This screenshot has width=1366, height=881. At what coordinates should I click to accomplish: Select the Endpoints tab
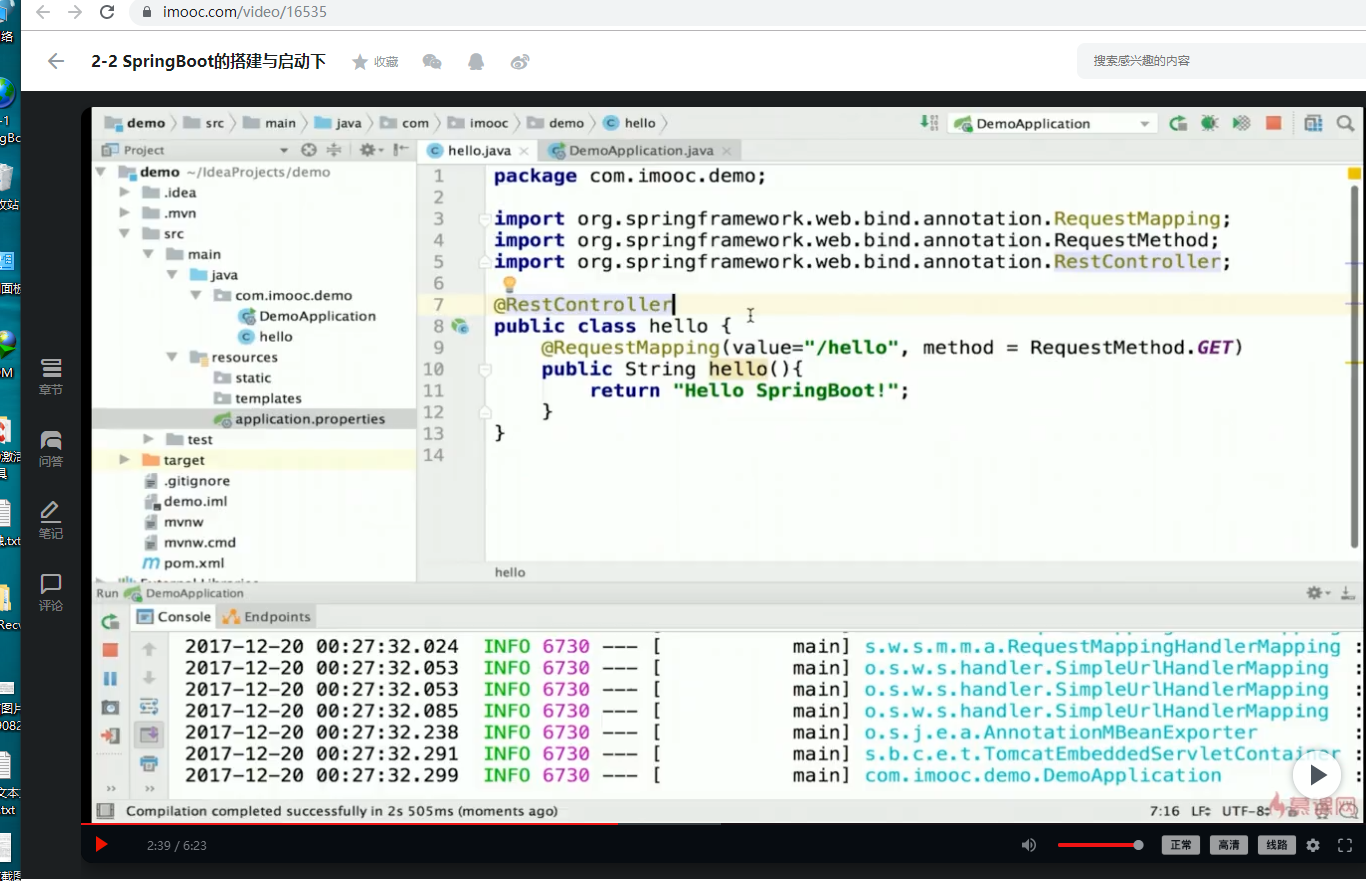(267, 617)
